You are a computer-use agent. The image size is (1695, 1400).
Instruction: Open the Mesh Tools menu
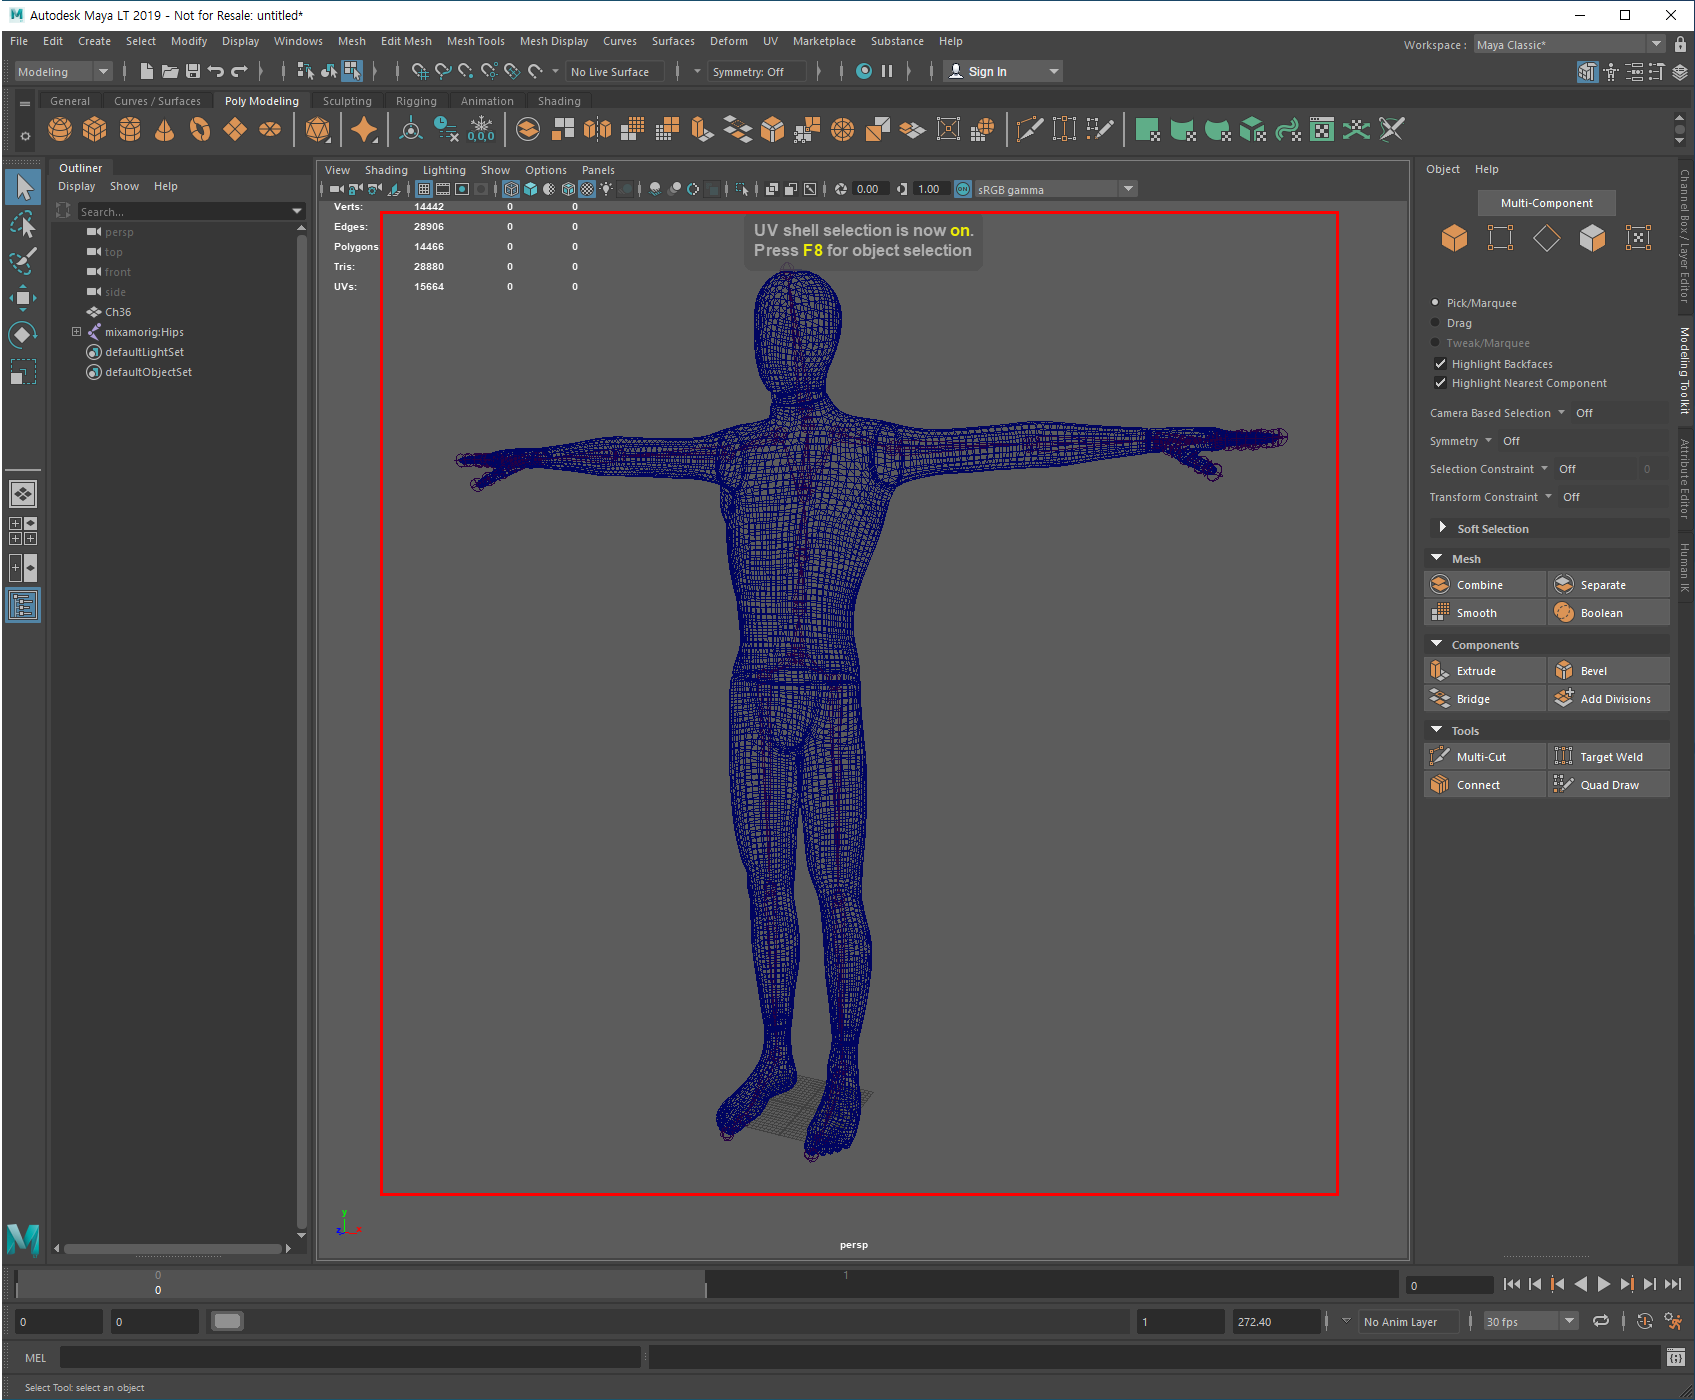tap(475, 41)
